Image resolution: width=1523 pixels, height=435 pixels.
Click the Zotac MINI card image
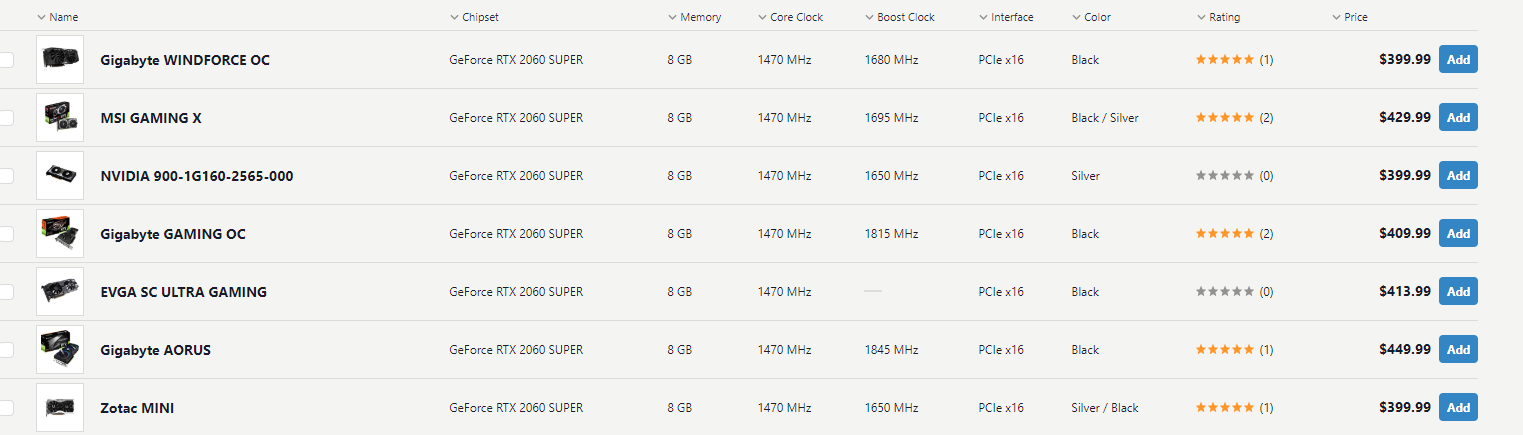pos(60,408)
